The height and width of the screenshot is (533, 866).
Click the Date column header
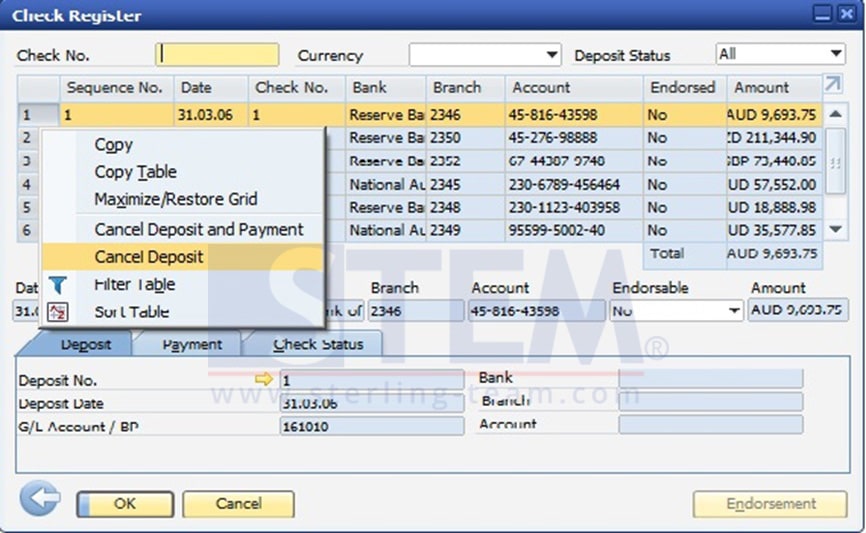212,88
